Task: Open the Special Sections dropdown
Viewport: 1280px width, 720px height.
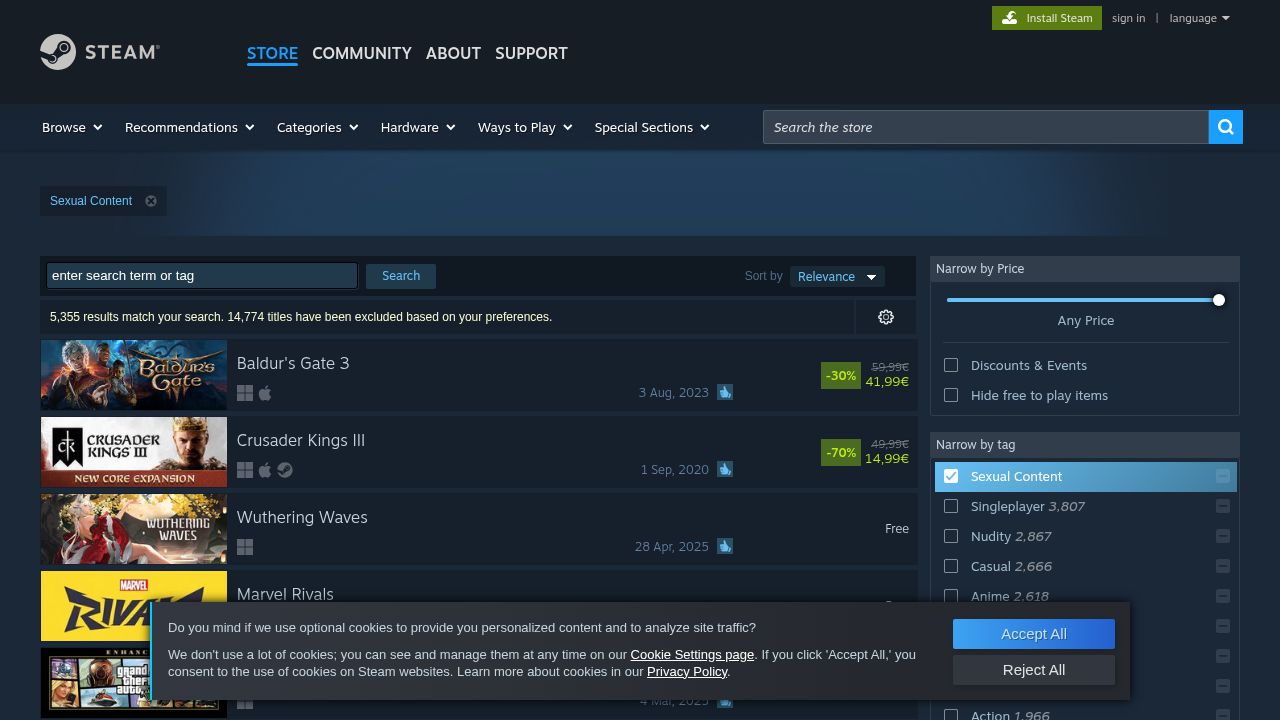Action: [652, 127]
